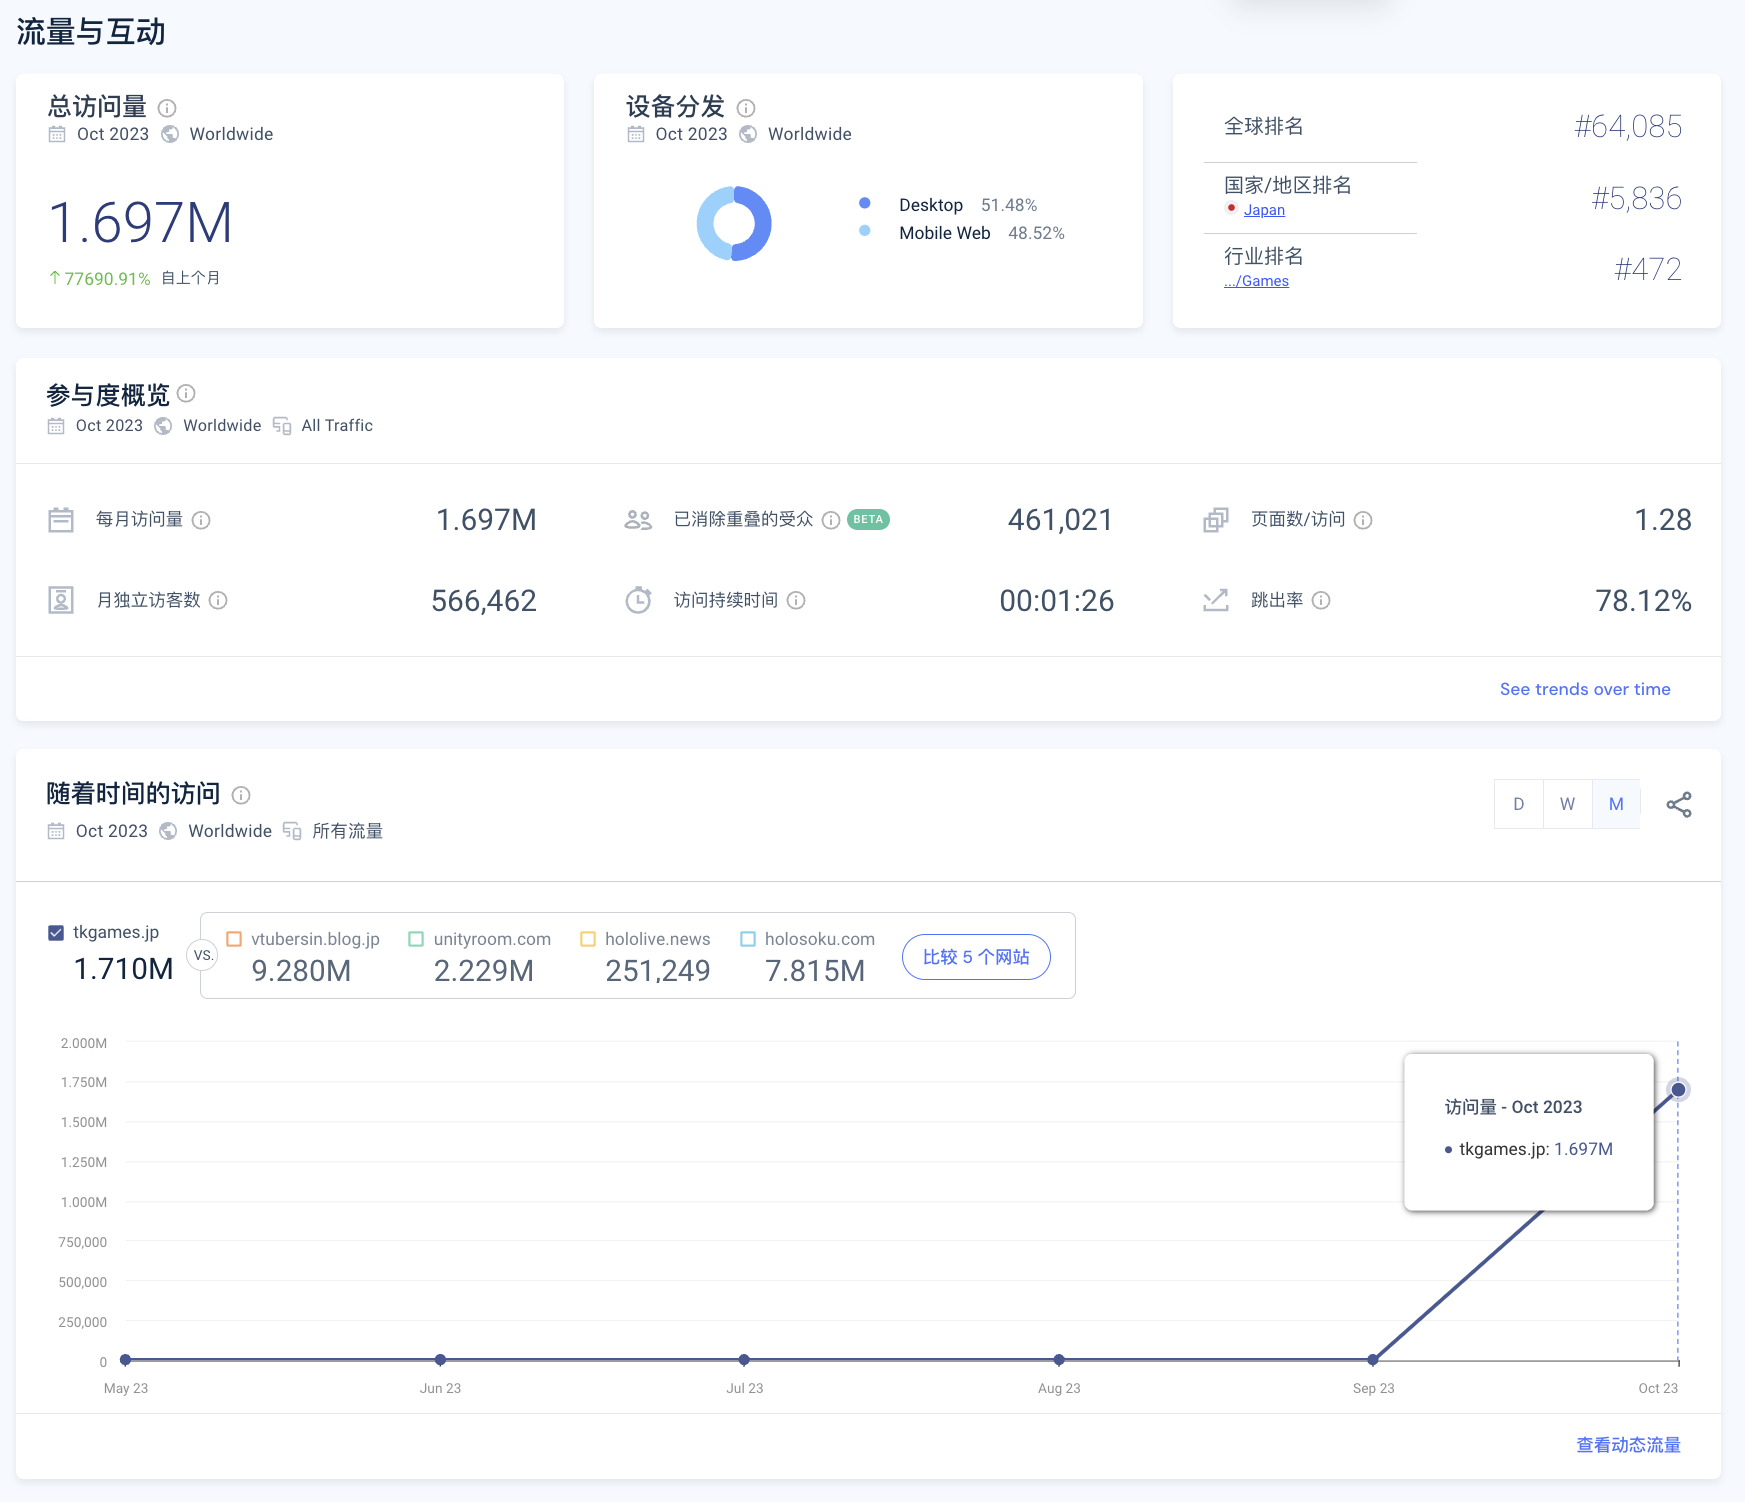Switch chart to daily D view
The width and height of the screenshot is (1745, 1502).
1519,804
